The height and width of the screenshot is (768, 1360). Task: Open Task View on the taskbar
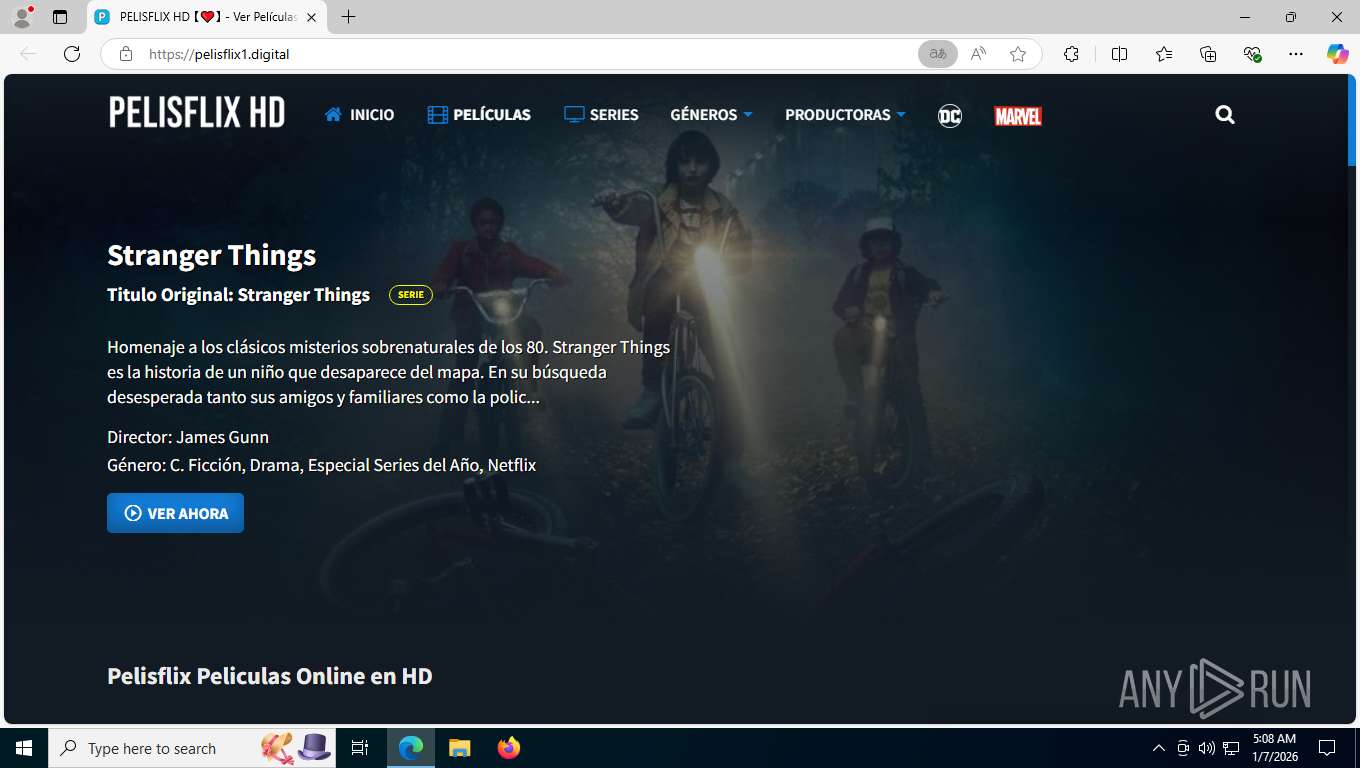360,748
